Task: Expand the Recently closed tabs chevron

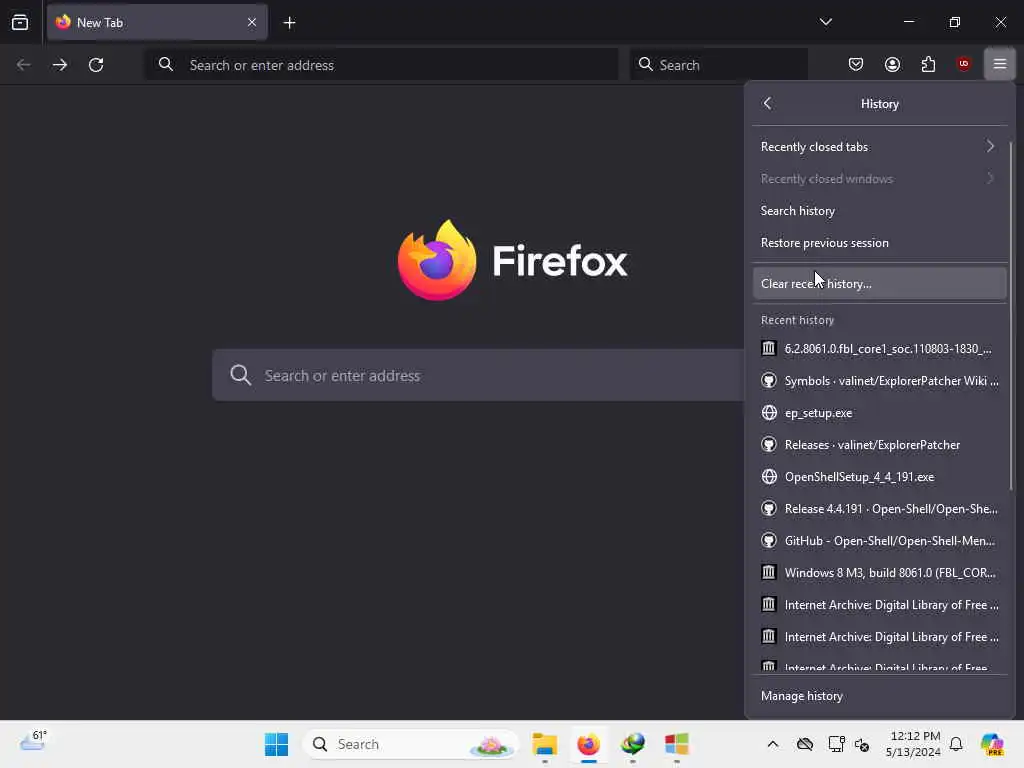Action: (x=991, y=146)
